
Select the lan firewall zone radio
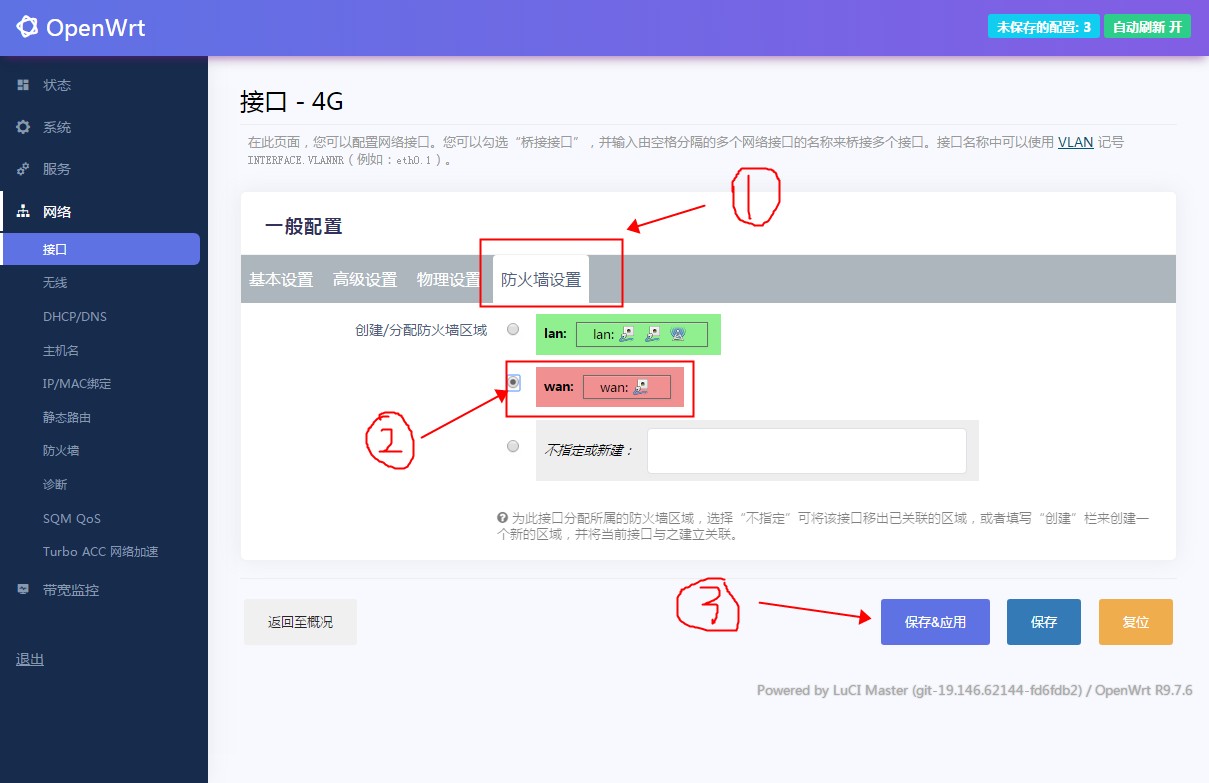coord(513,329)
